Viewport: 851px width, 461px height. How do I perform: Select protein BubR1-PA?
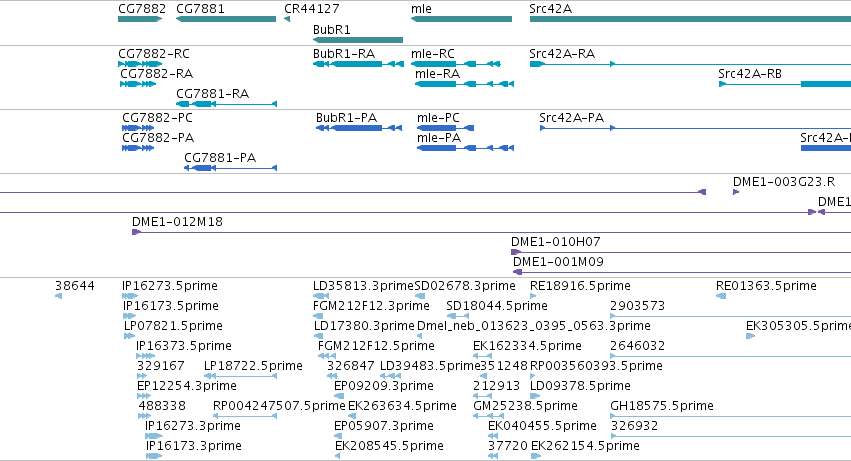point(346,118)
